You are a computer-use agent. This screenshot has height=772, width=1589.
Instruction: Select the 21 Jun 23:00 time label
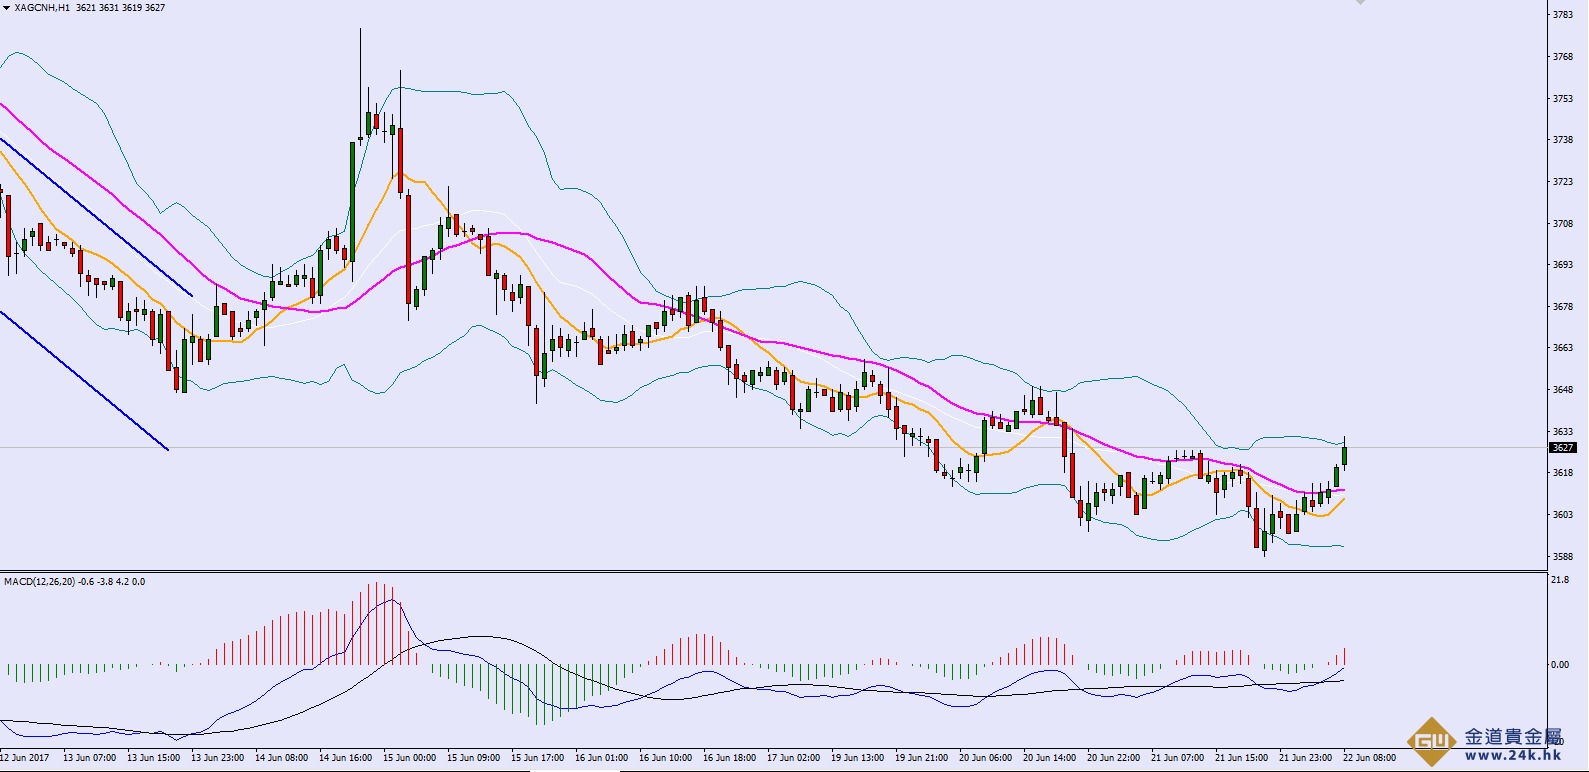click(x=1305, y=758)
